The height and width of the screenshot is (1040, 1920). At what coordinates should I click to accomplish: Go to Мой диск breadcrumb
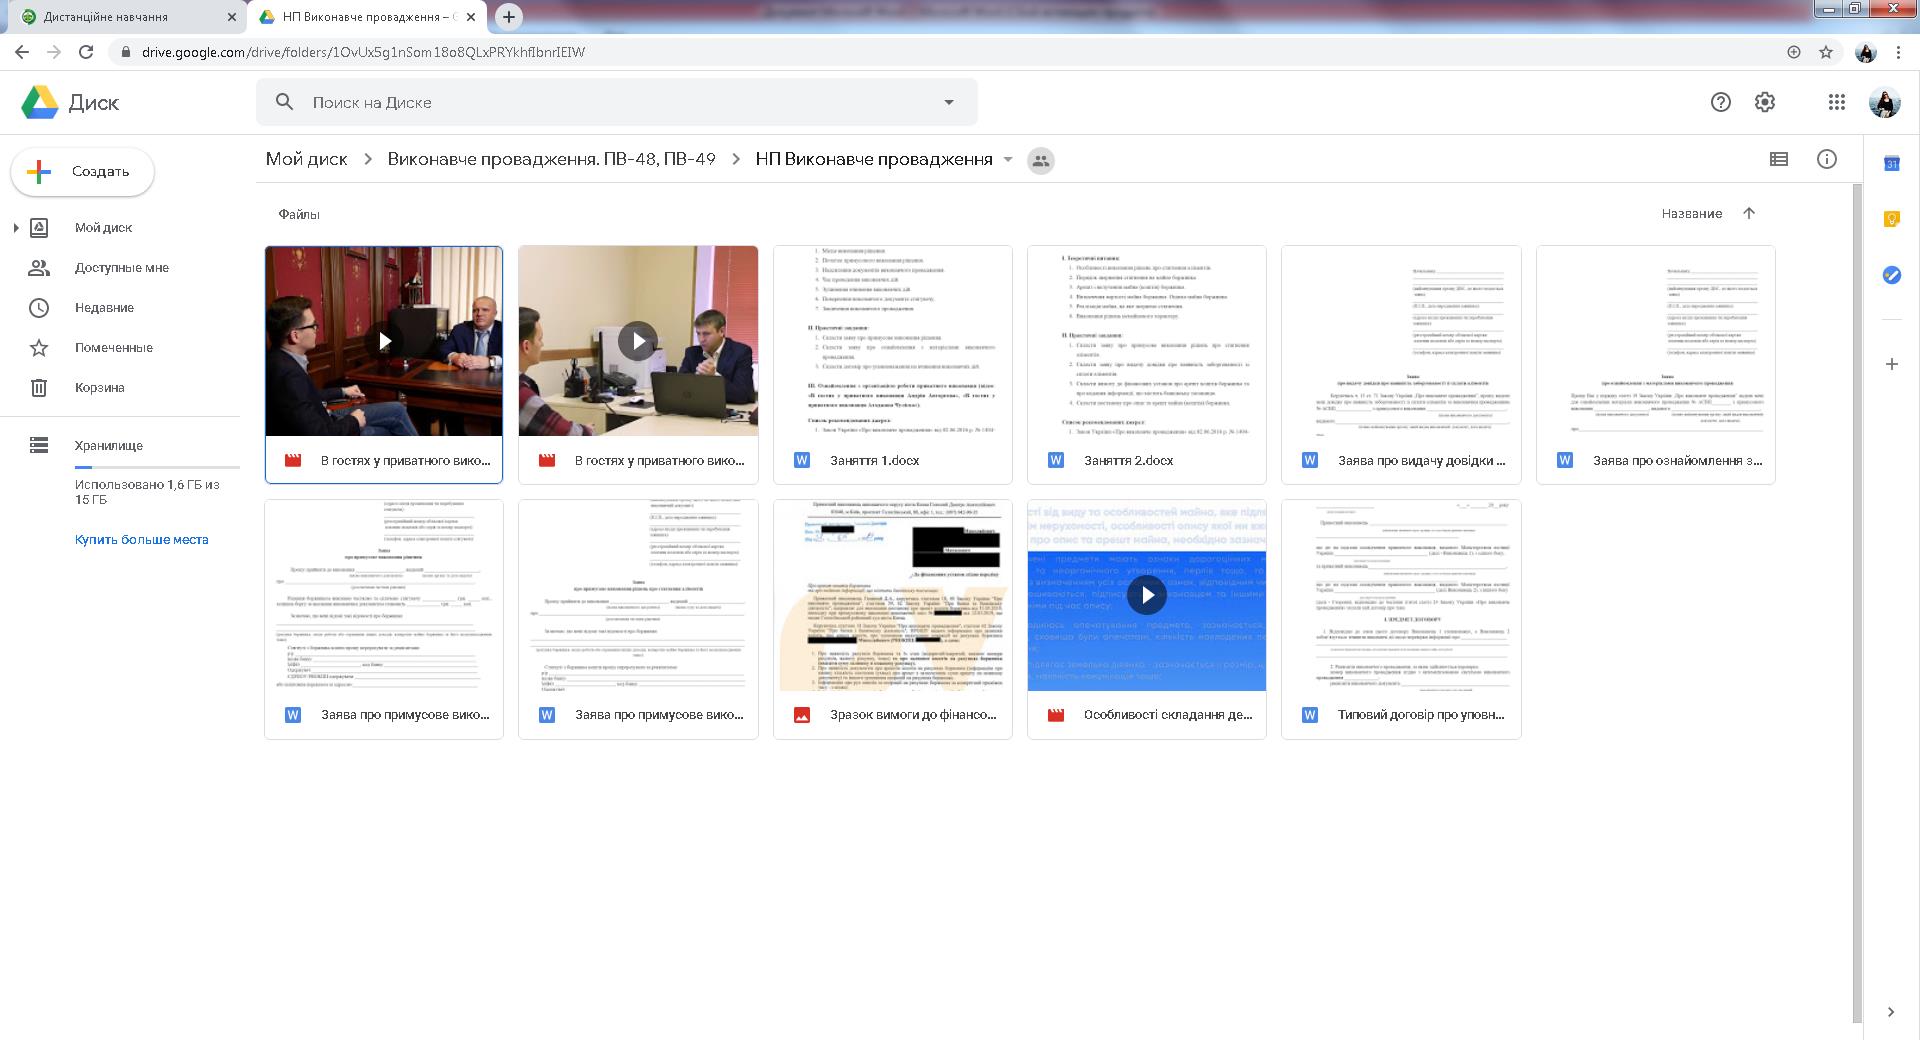point(307,159)
